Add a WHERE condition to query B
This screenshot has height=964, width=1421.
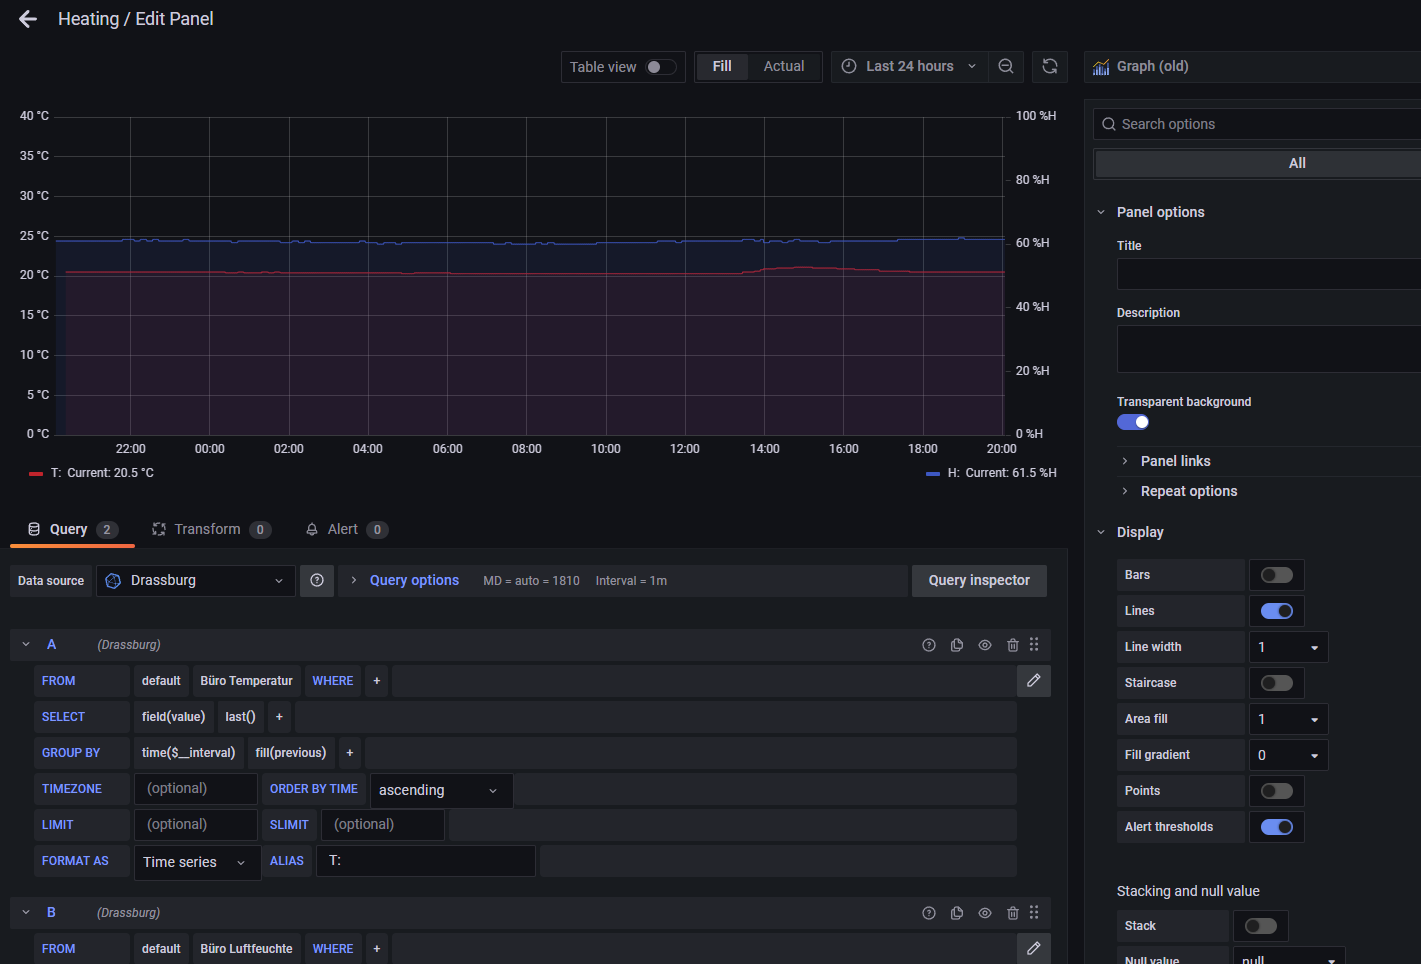(377, 949)
